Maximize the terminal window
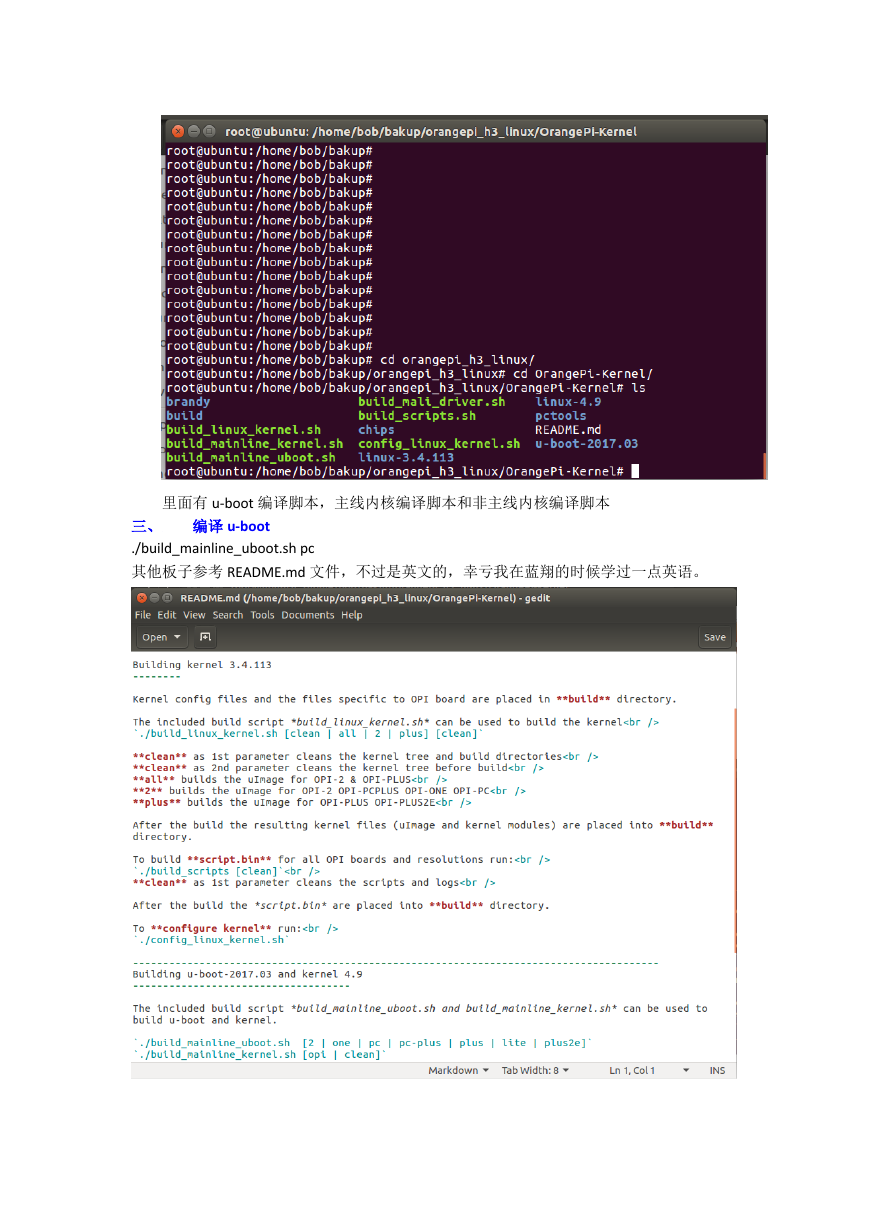869x1228 pixels. [209, 131]
